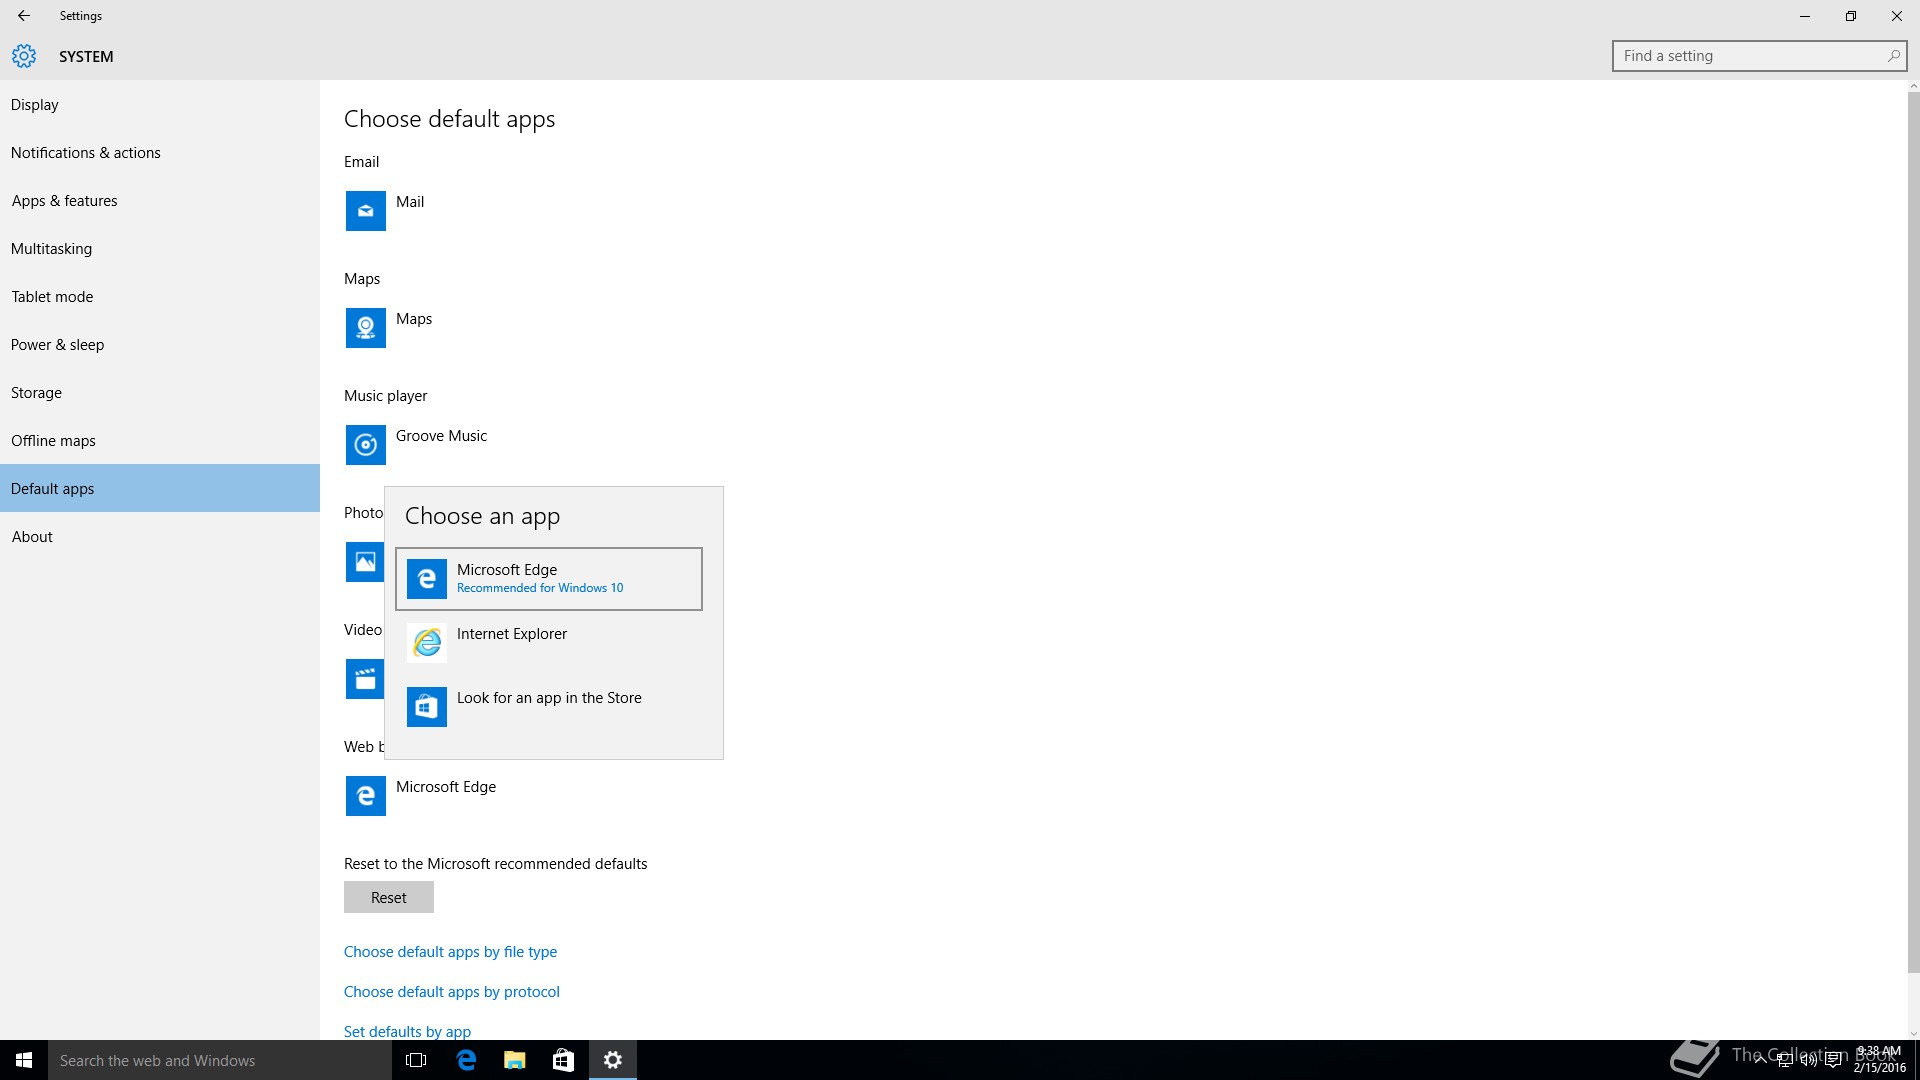Open Storage settings
Screen dimensions: 1920x1080
[x=160, y=393]
